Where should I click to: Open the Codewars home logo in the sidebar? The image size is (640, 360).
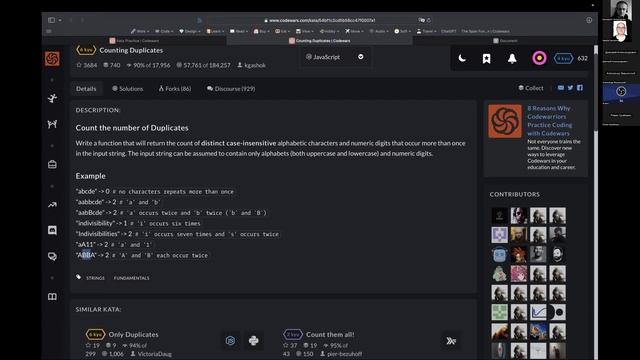tap(52, 59)
